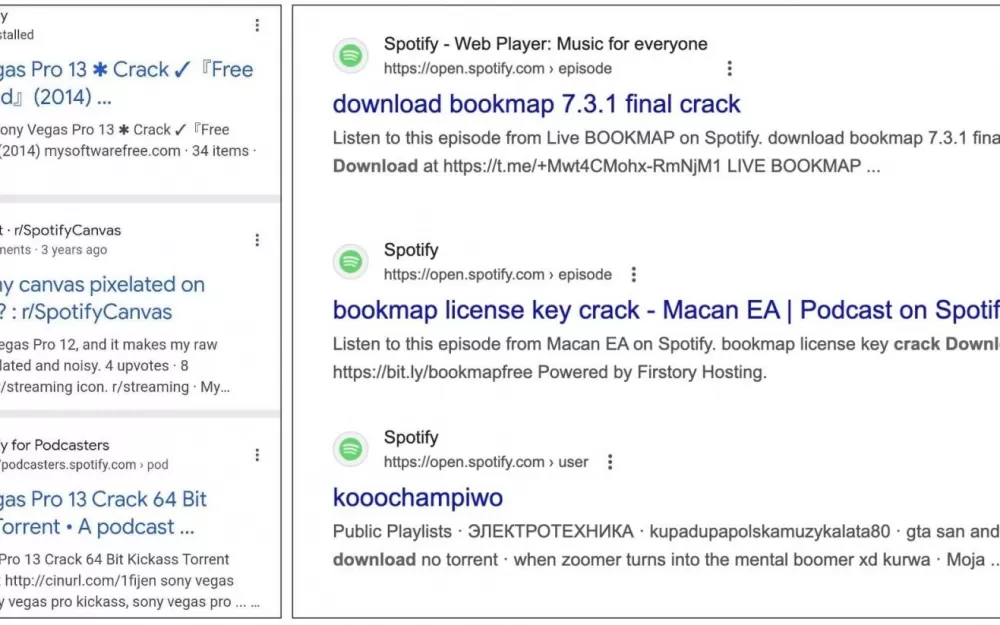Open the "download bookmap 7.3.1 final crack" link
Viewport: 1000px width, 625px height.
pos(536,104)
